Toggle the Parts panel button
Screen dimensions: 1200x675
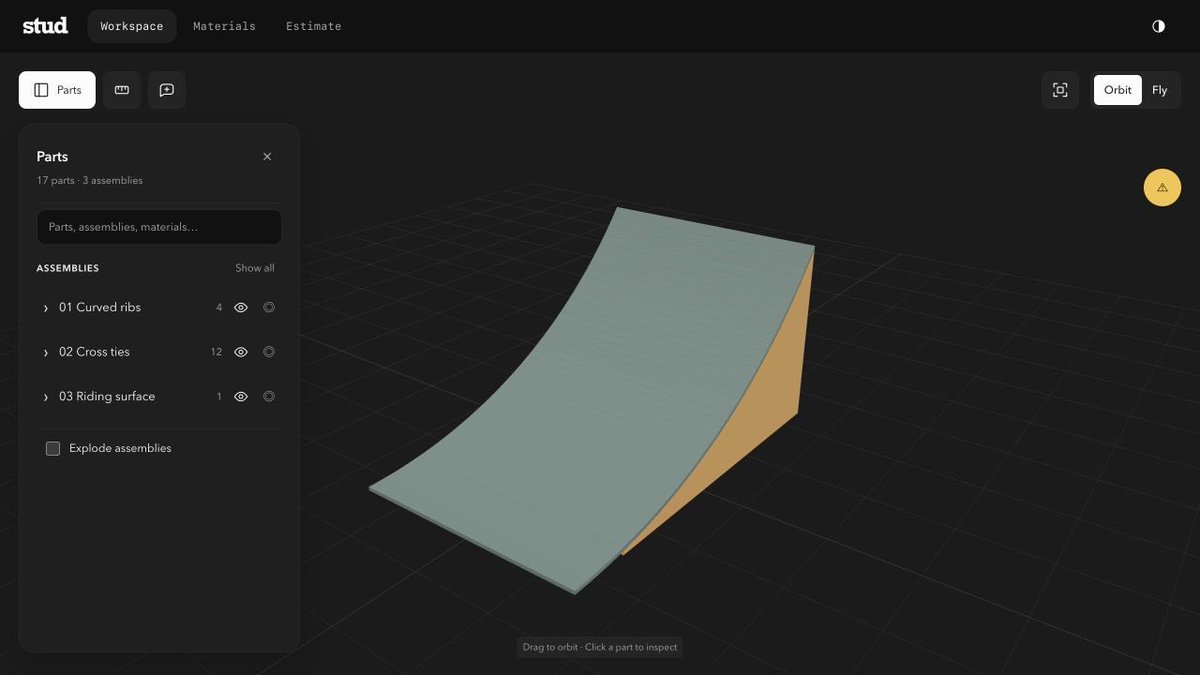[57, 90]
